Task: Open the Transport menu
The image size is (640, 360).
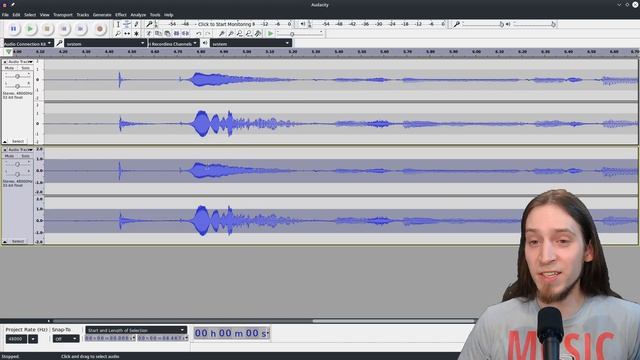Action: (63, 15)
